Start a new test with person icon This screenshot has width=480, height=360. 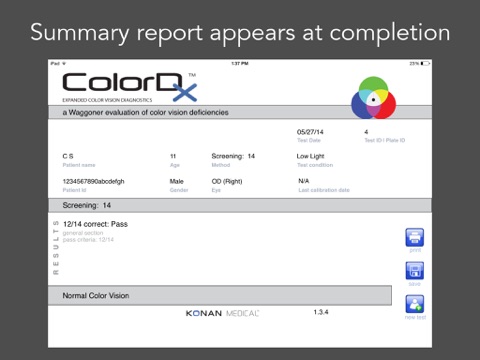pos(414,304)
